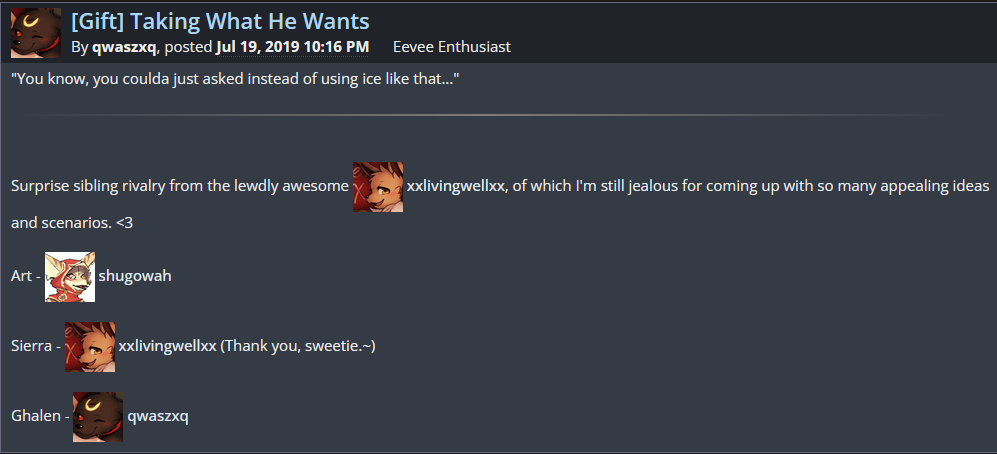This screenshot has width=997, height=454.
Task: Open the shugowah username link
Action: pos(134,276)
